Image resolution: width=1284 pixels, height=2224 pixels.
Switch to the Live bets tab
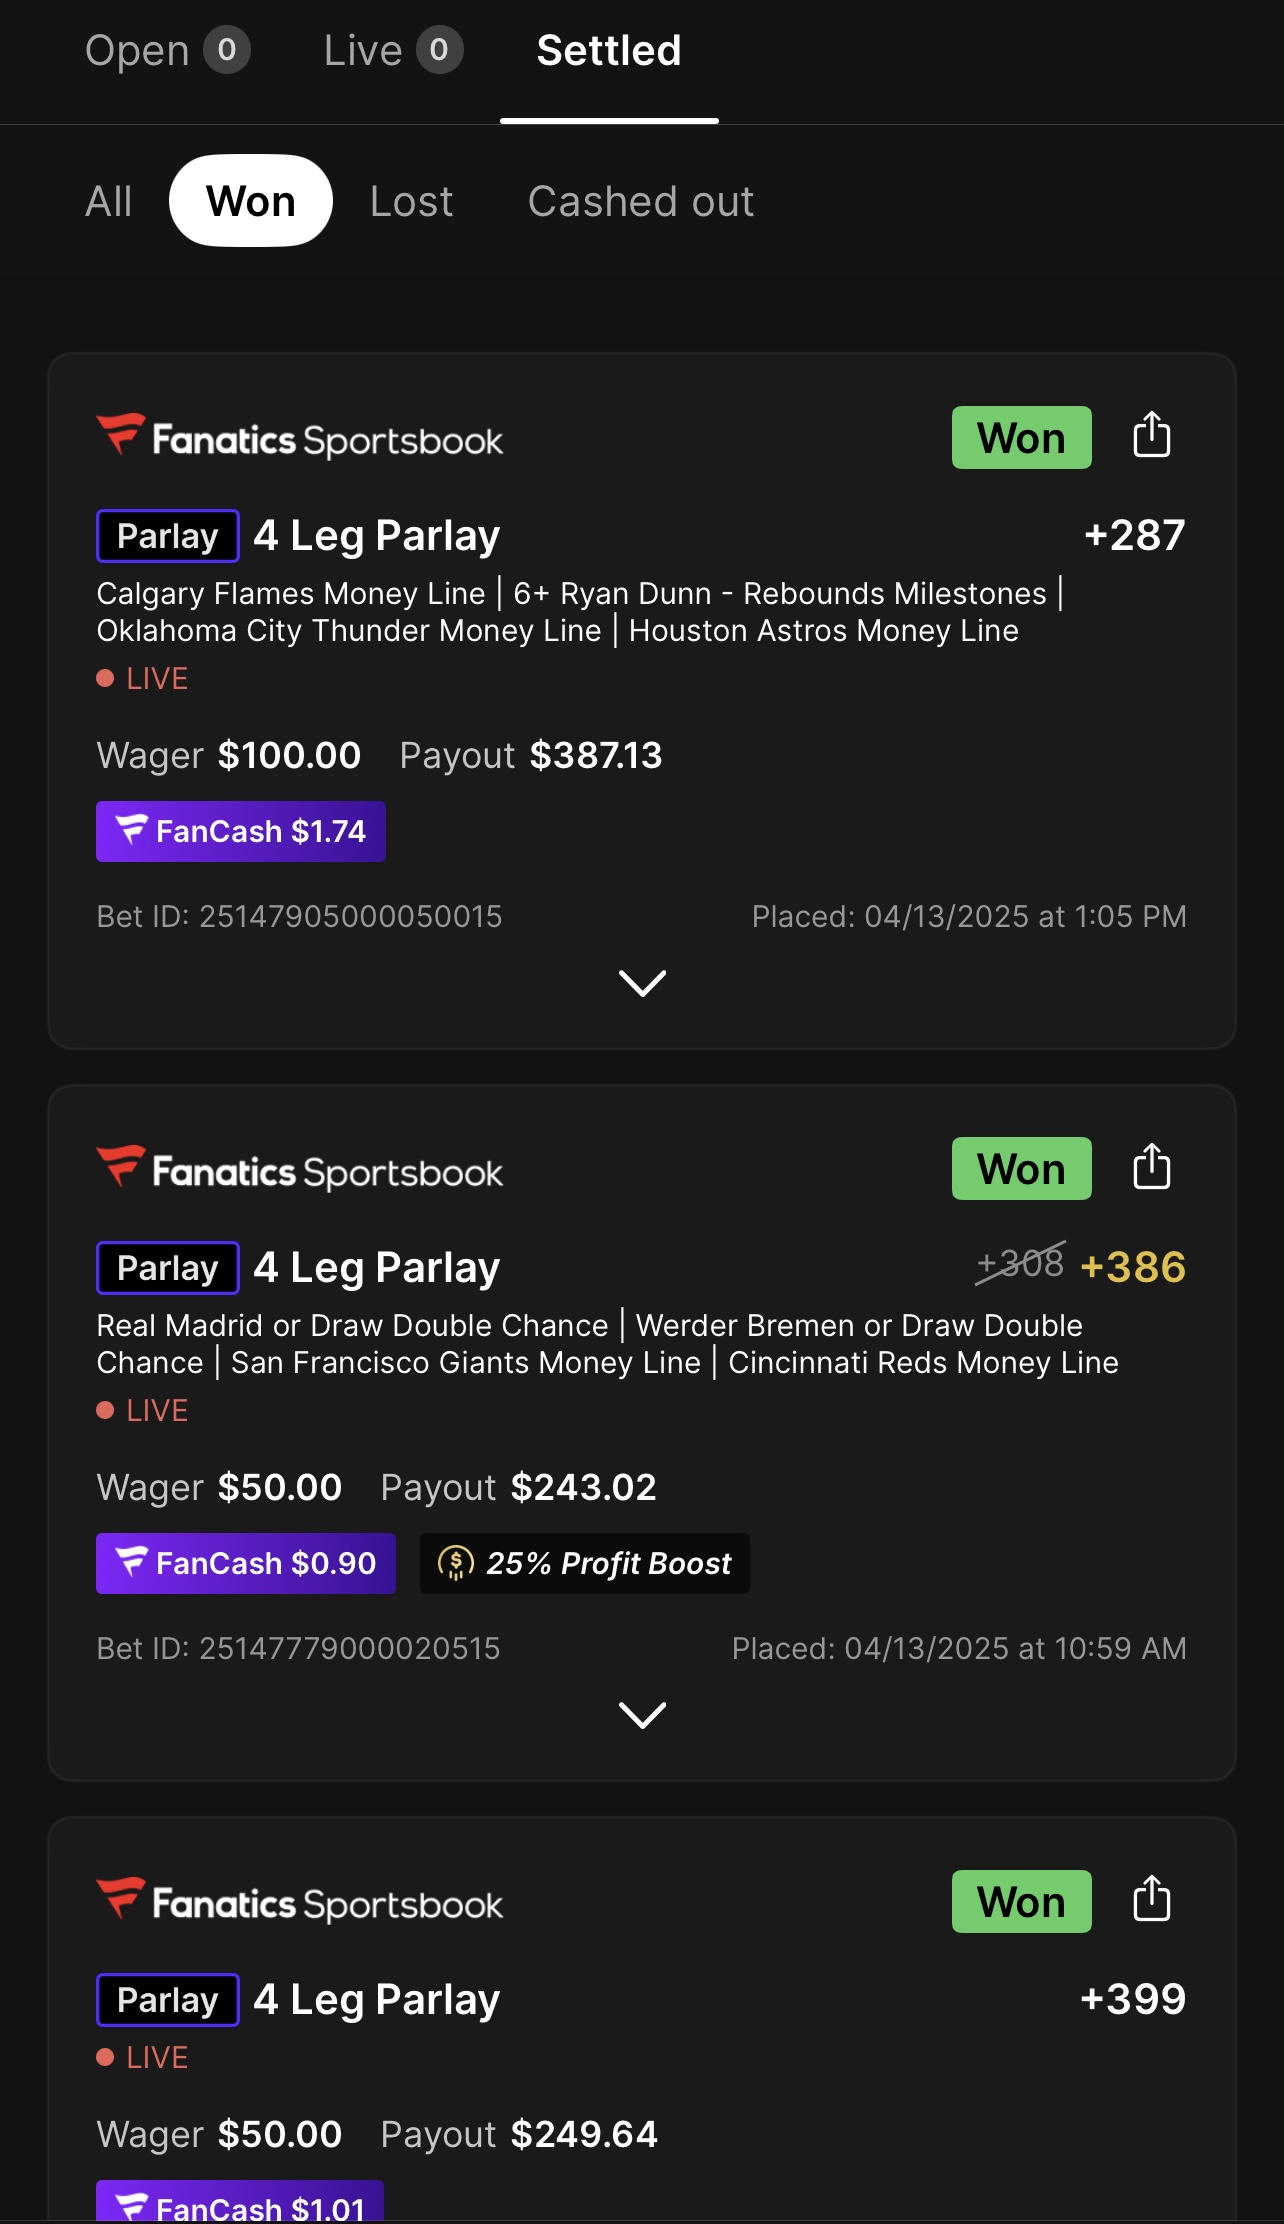tap(392, 51)
